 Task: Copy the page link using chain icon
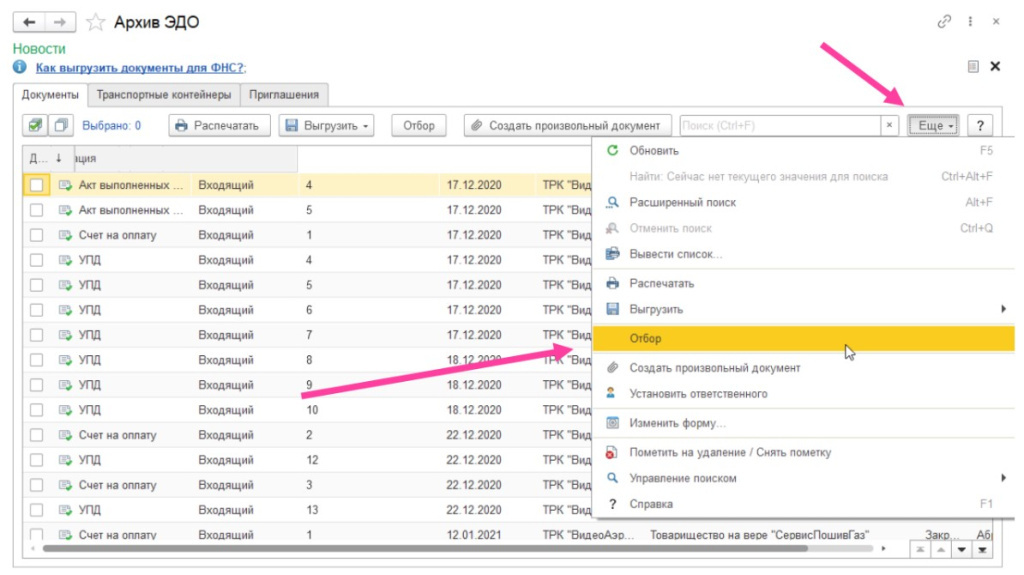click(943, 21)
